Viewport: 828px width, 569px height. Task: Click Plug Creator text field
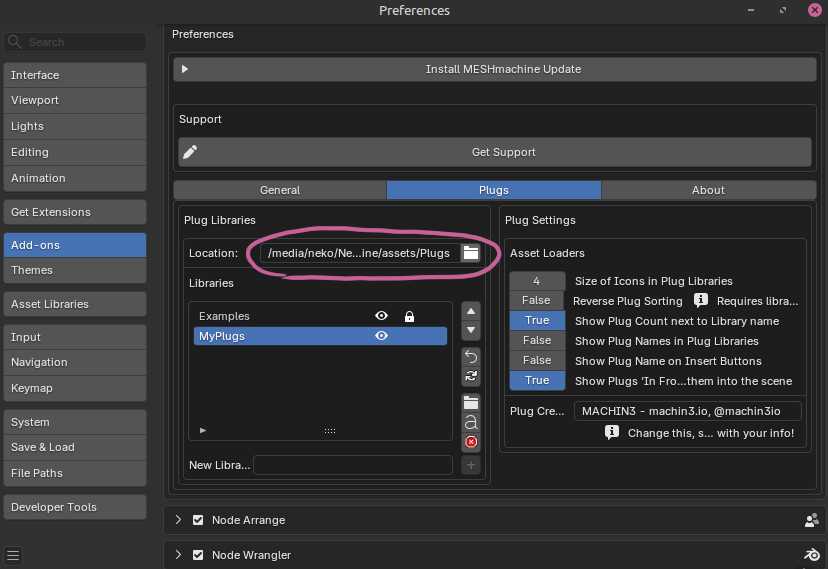point(688,411)
